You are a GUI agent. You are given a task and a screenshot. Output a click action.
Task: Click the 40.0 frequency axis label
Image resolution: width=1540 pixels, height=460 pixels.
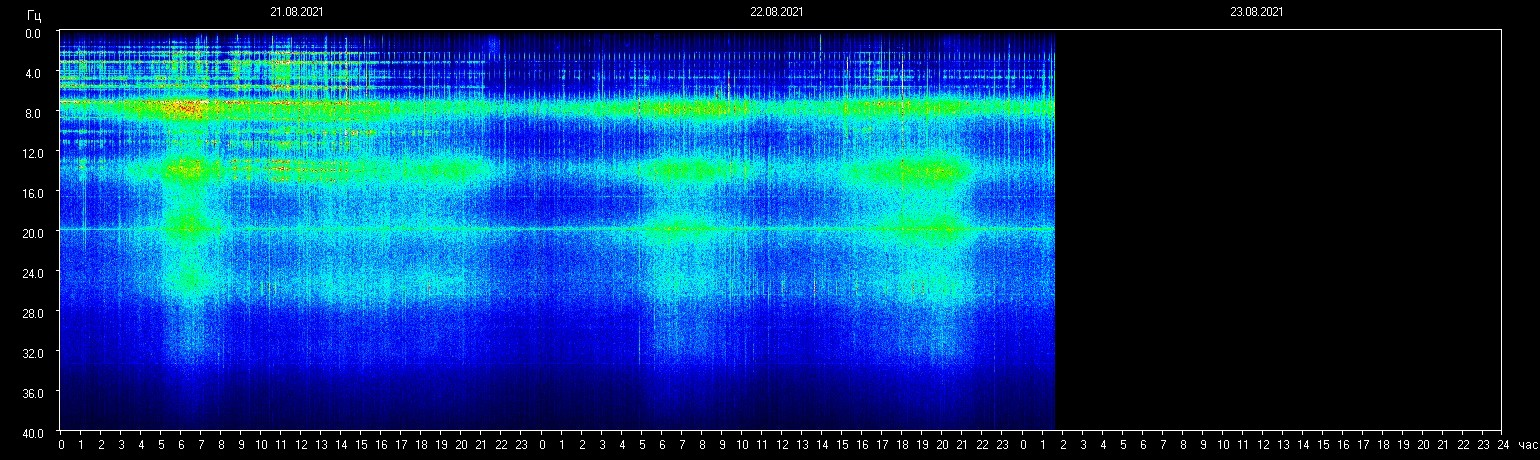(33, 432)
